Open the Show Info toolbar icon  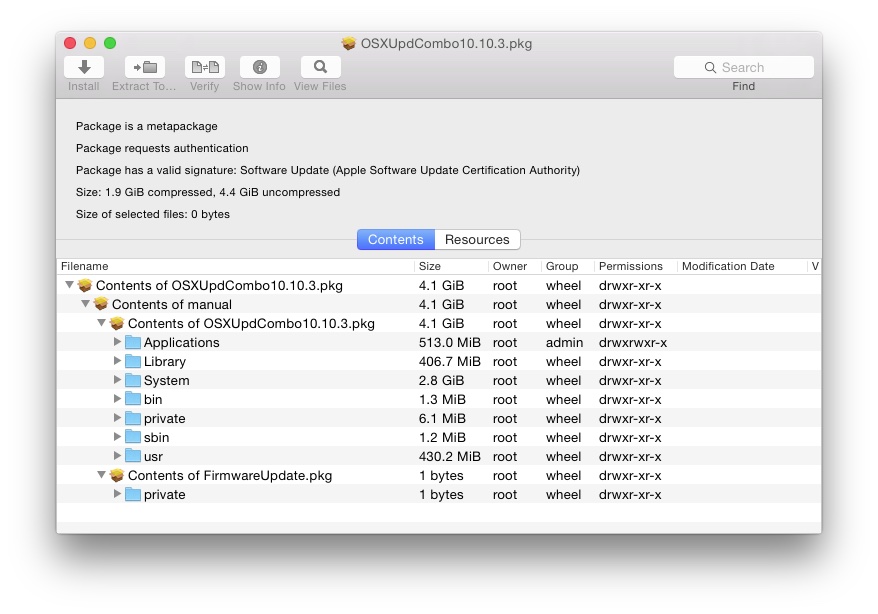[x=260, y=67]
